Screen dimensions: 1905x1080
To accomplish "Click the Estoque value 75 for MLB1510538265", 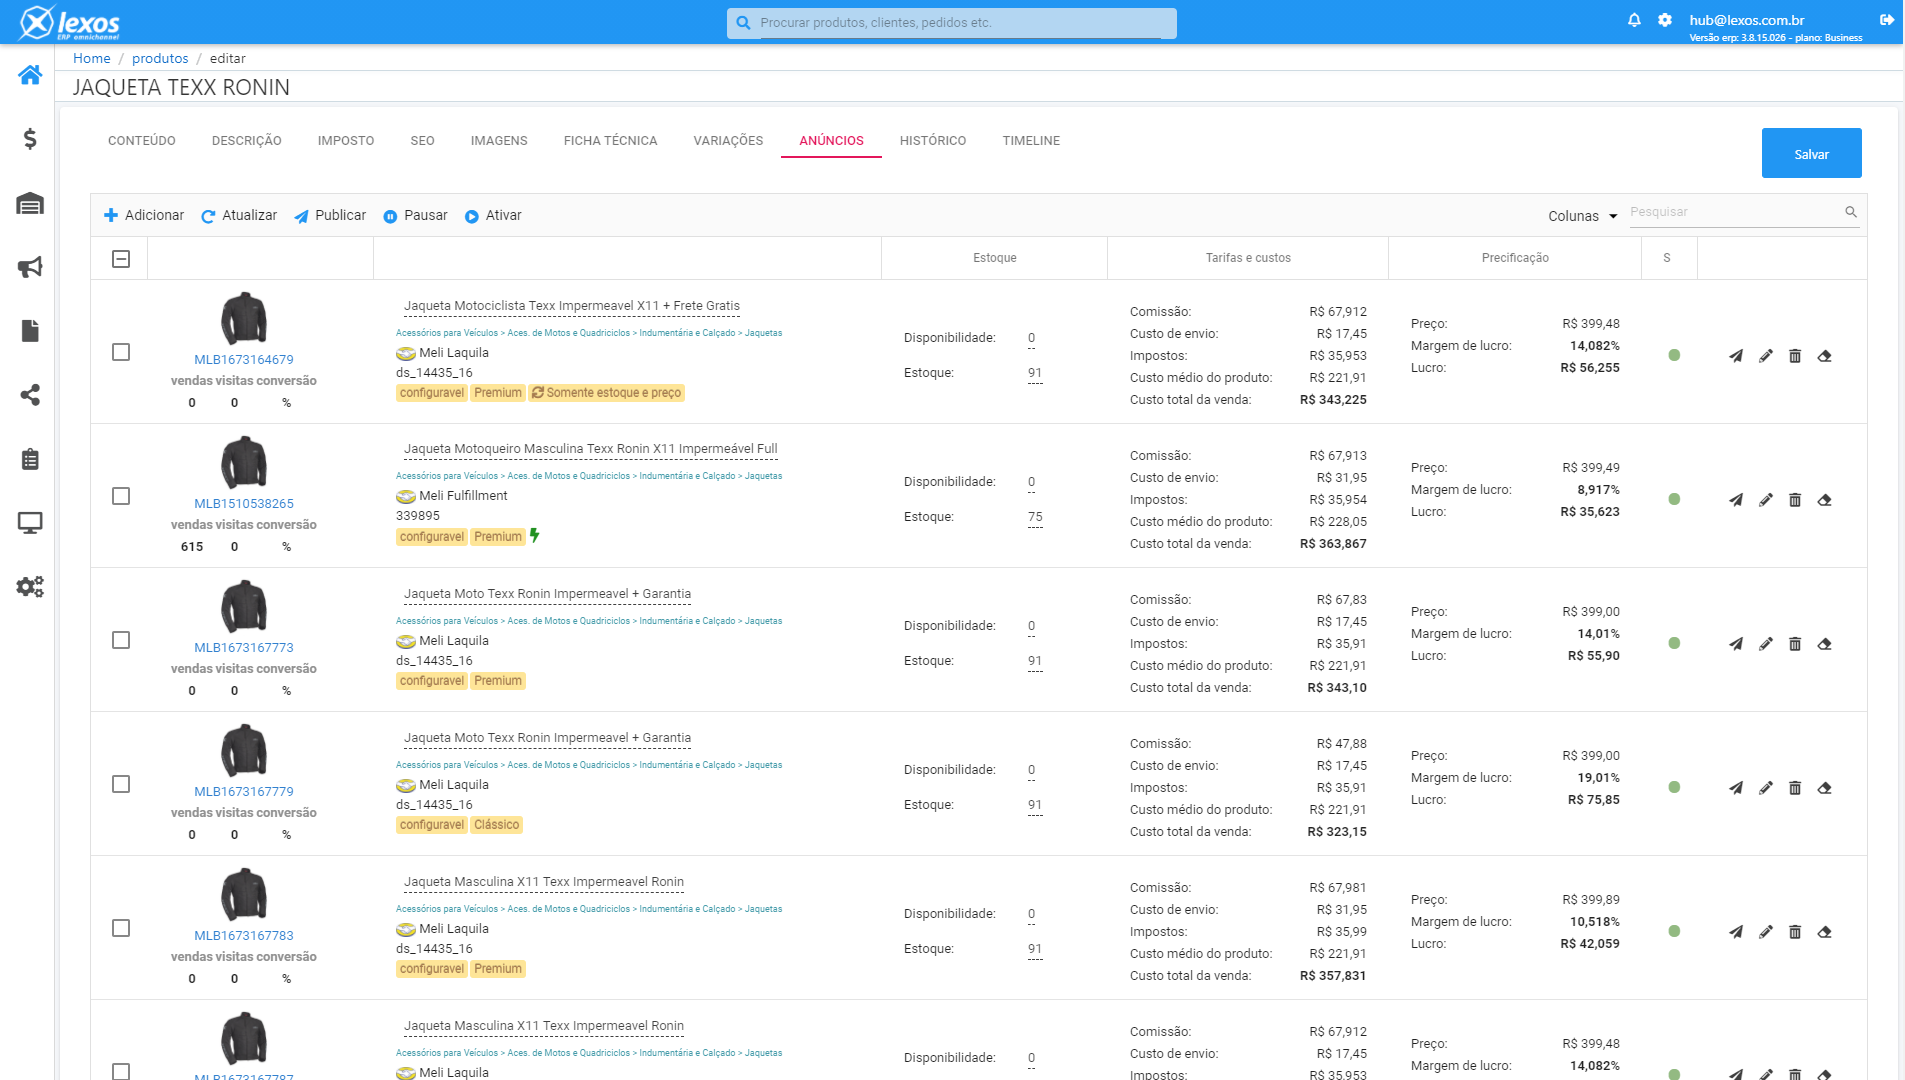I will click(x=1035, y=518).
